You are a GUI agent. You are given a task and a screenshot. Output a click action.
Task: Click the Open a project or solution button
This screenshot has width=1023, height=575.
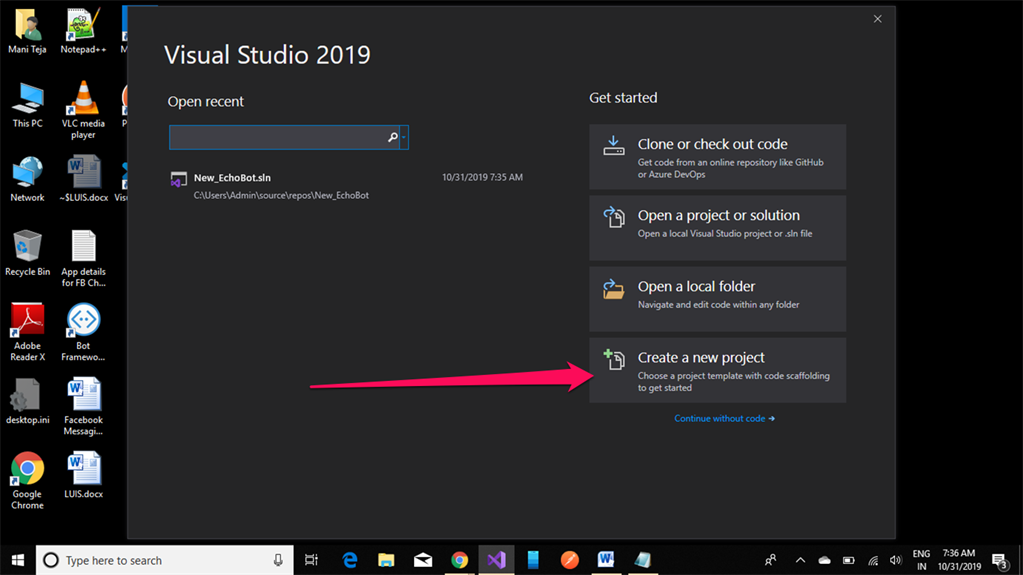tap(717, 228)
